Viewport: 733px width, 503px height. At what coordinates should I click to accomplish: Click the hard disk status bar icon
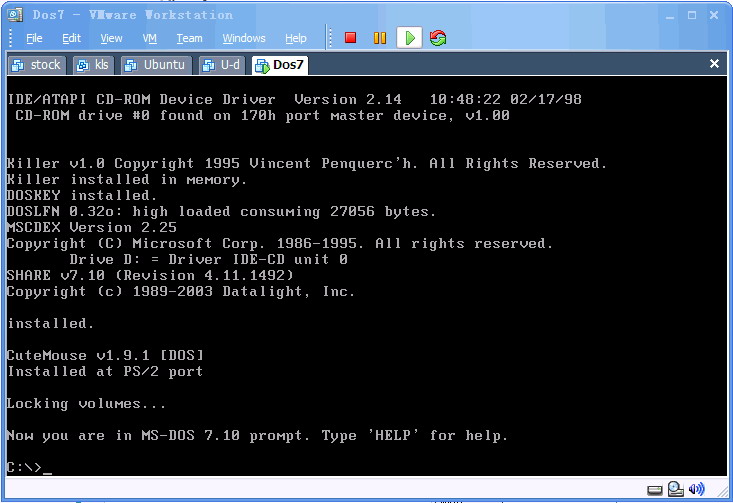pyautogui.click(x=654, y=490)
